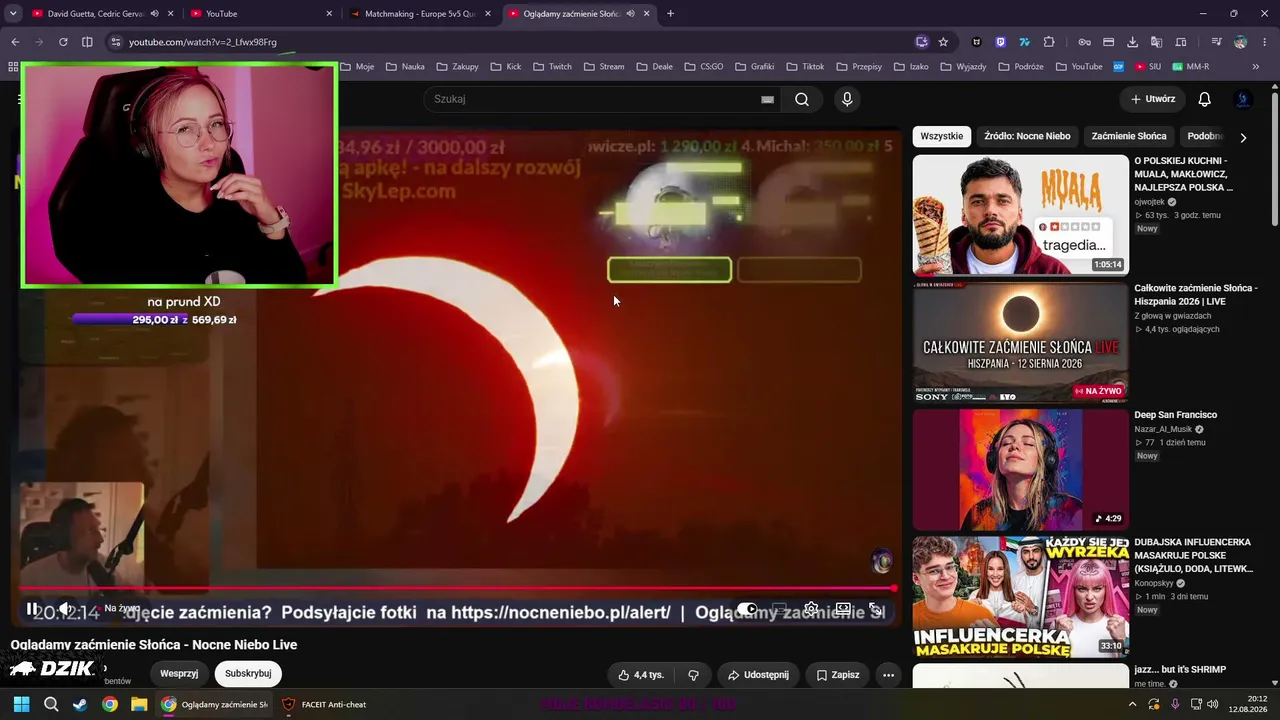Click the Wesprzyj button
This screenshot has width=1280, height=720.
(179, 674)
